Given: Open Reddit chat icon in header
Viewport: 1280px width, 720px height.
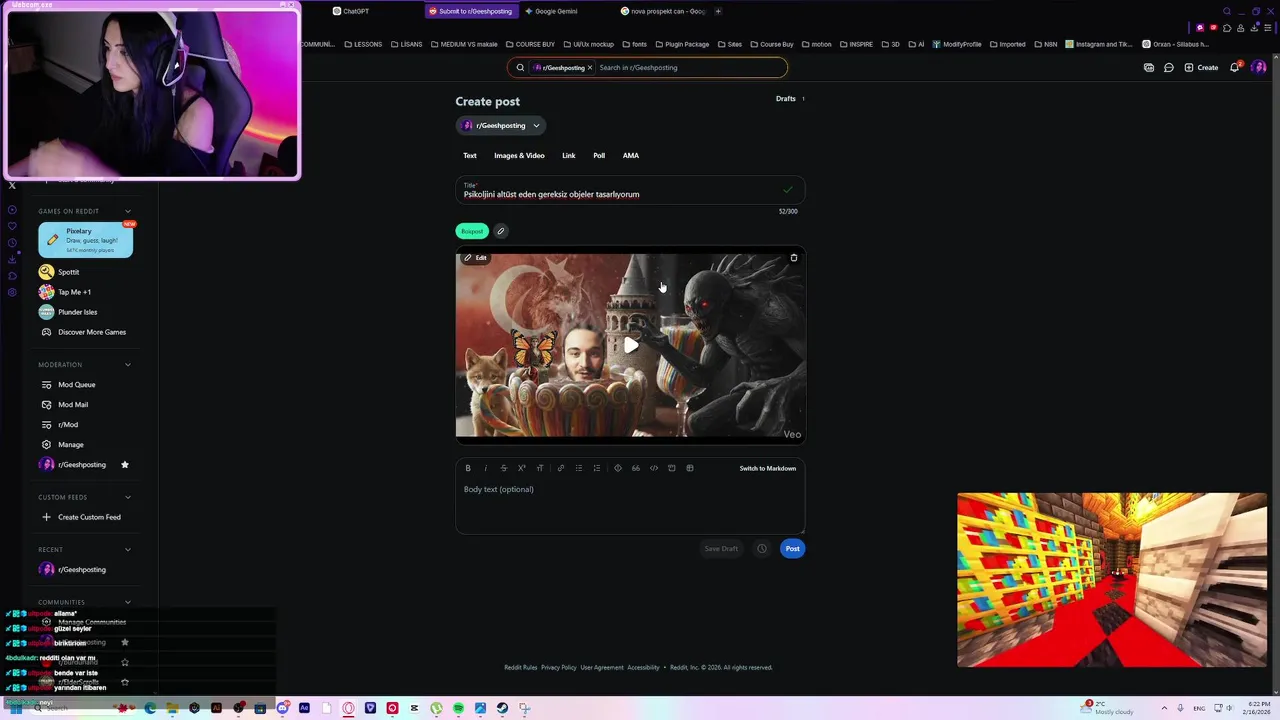Looking at the screenshot, I should (1168, 68).
